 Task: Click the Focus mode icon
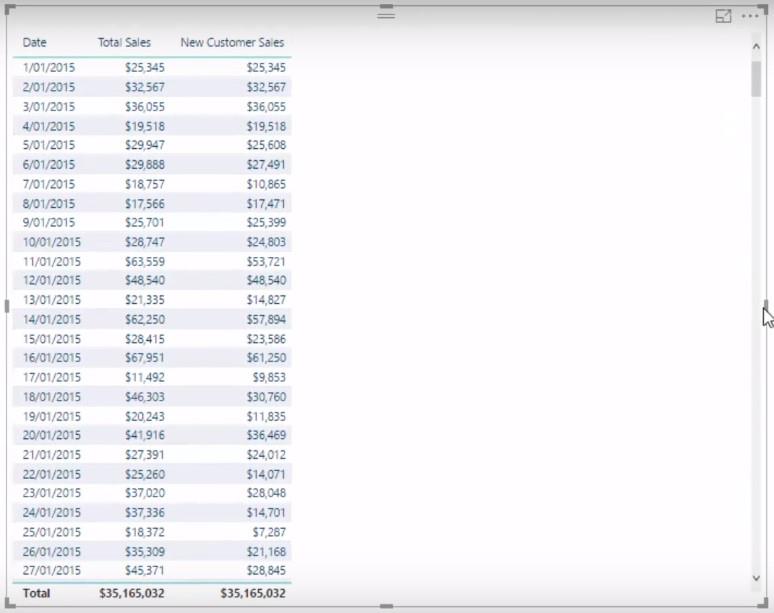click(723, 16)
